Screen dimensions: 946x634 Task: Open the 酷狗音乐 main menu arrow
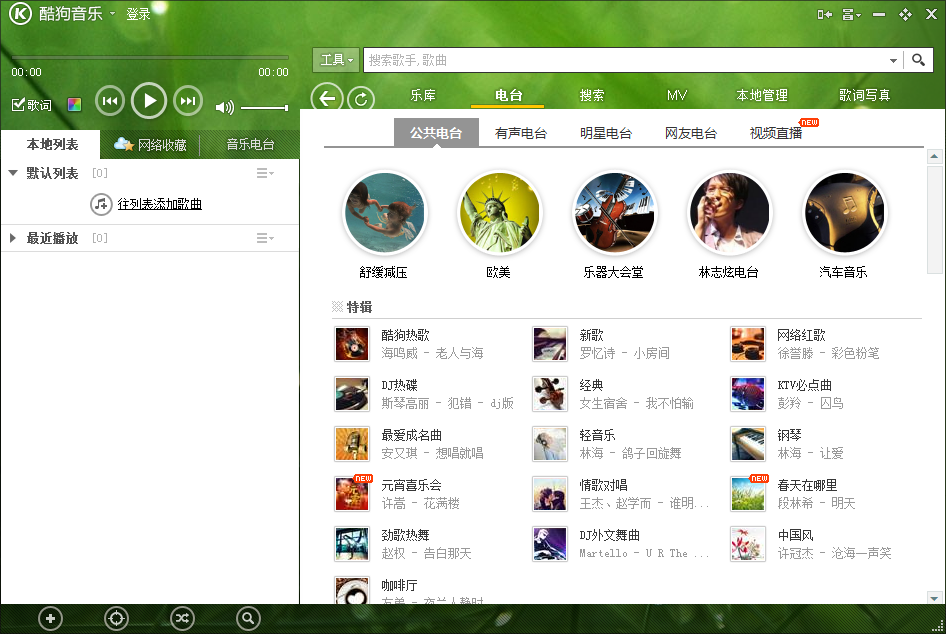coord(112,13)
